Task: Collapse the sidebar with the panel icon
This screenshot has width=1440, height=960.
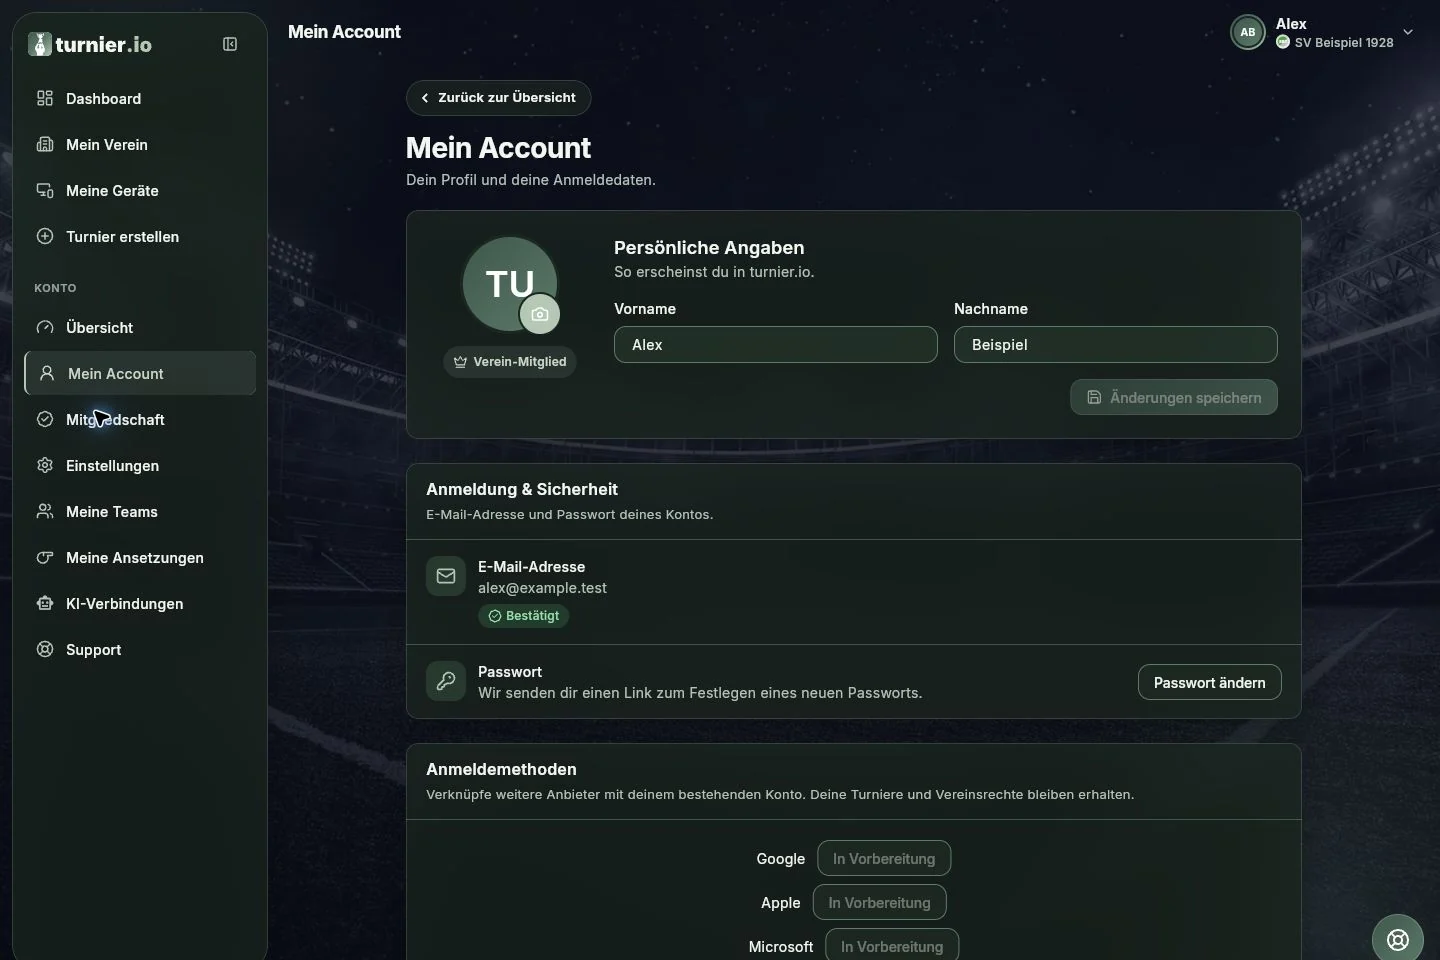Action: 230,44
